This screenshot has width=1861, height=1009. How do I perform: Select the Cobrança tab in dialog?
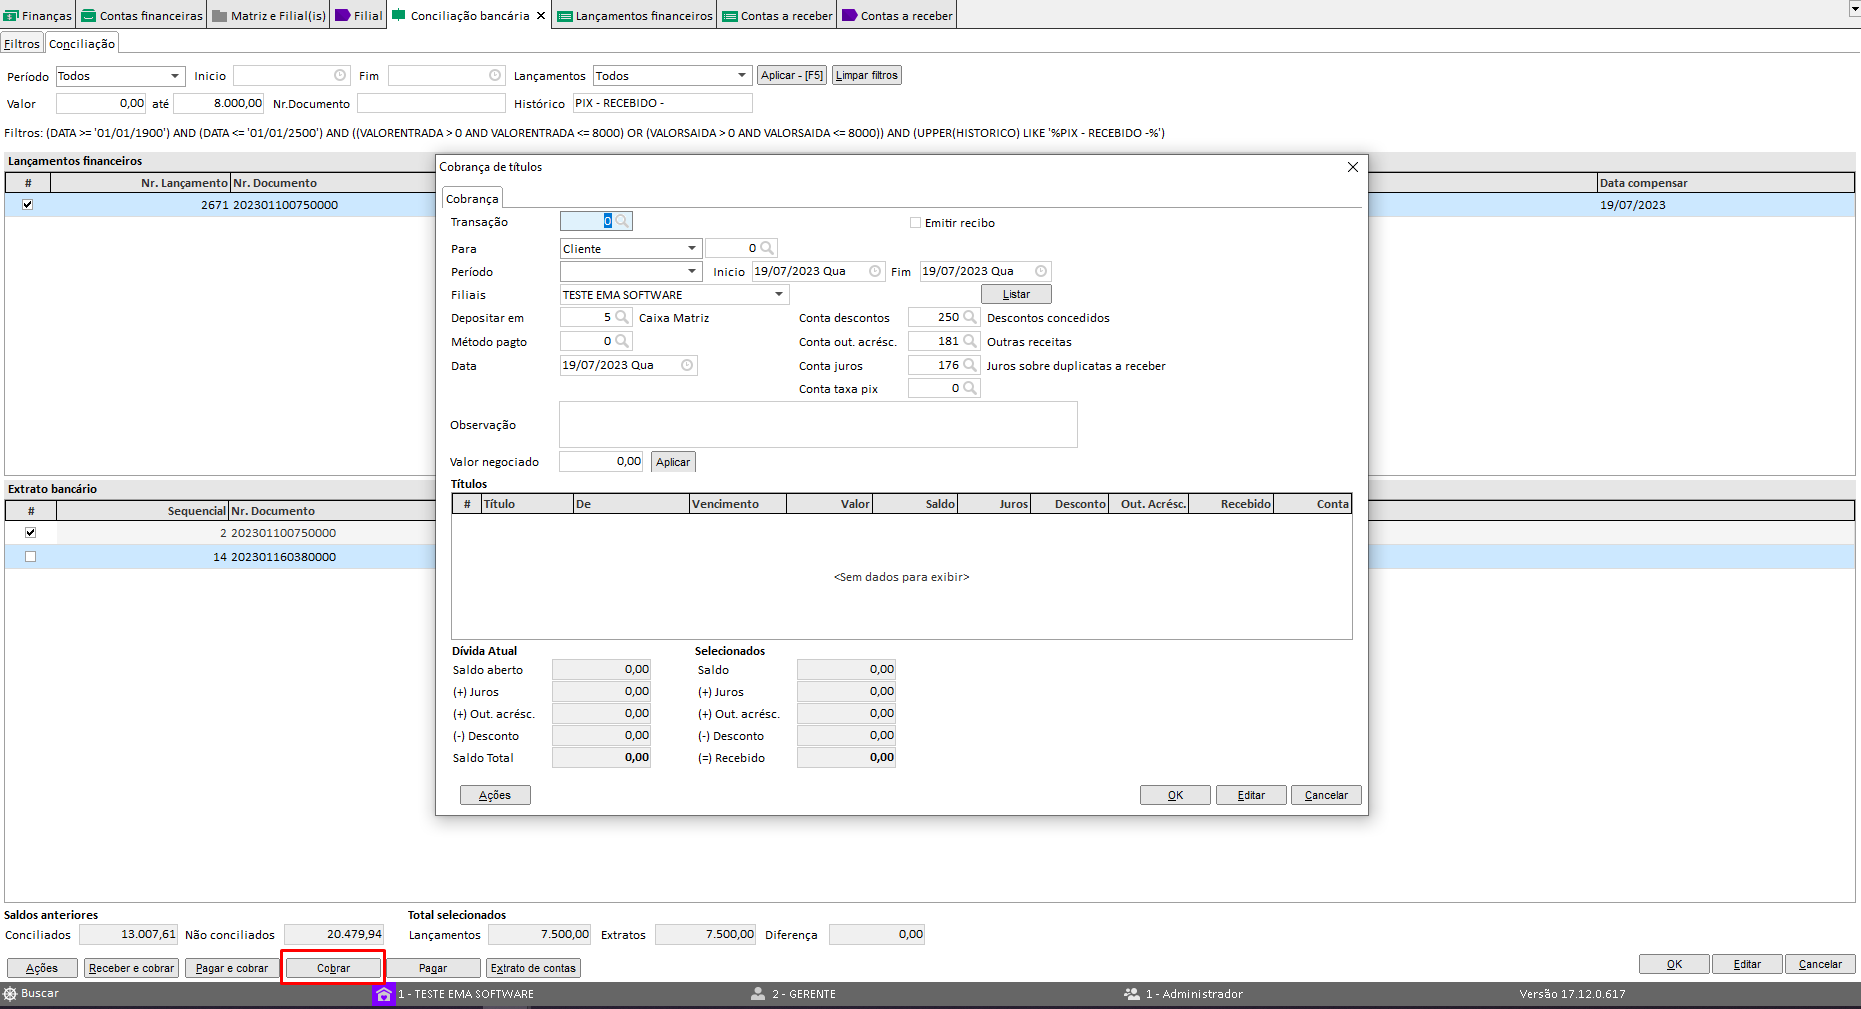pyautogui.click(x=472, y=198)
